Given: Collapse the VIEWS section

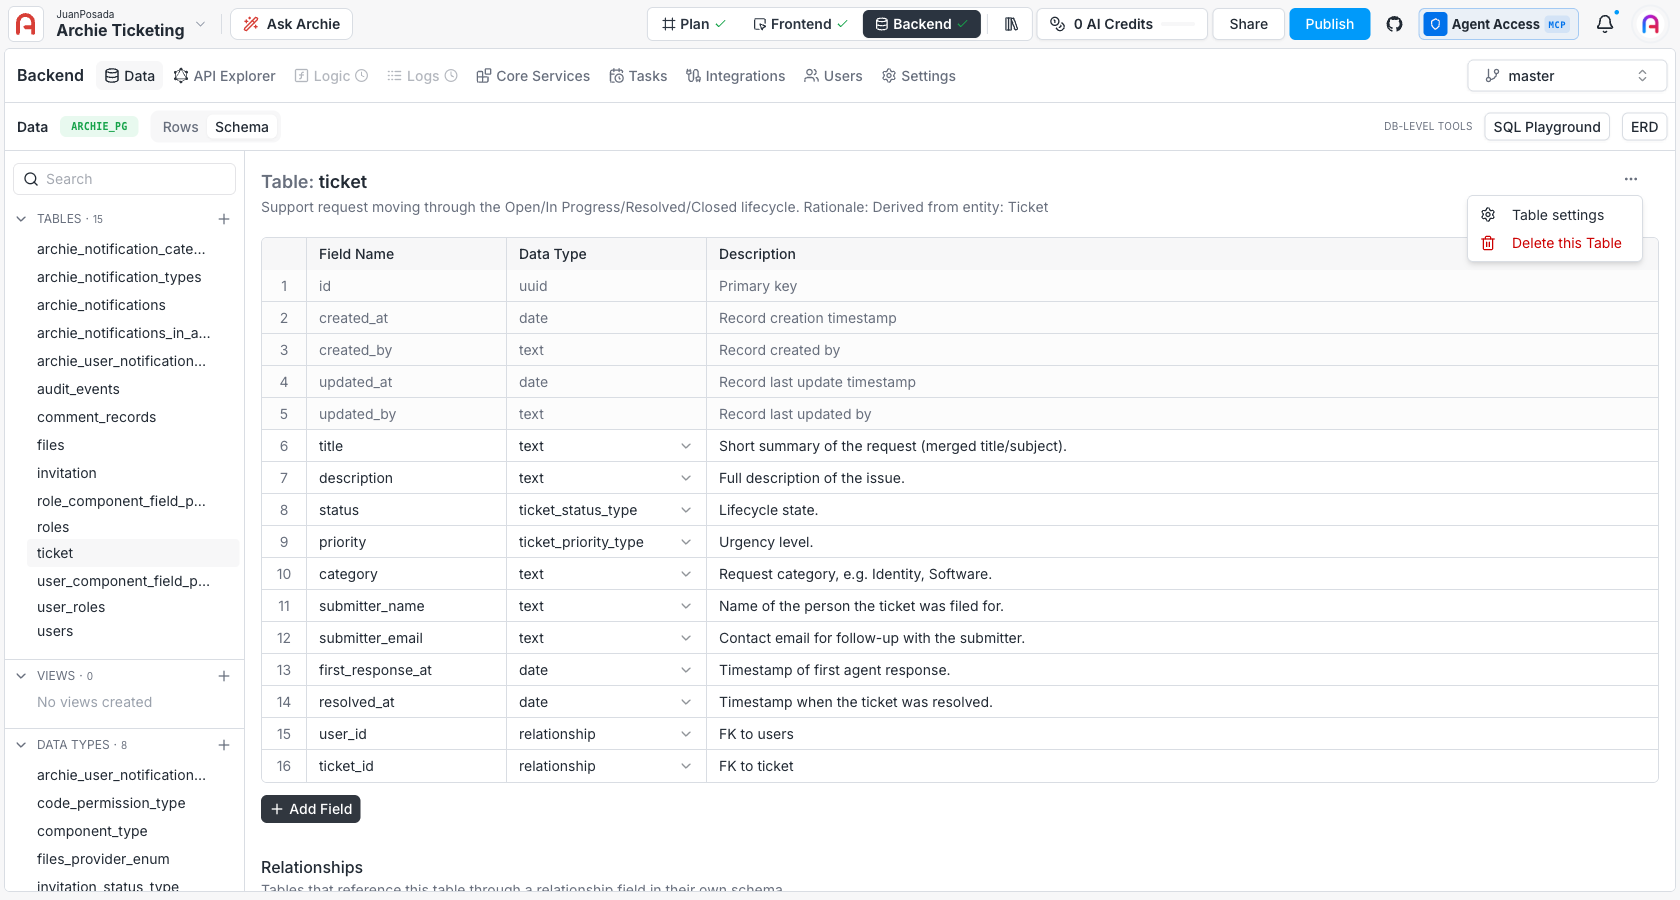Looking at the screenshot, I should (x=21, y=676).
